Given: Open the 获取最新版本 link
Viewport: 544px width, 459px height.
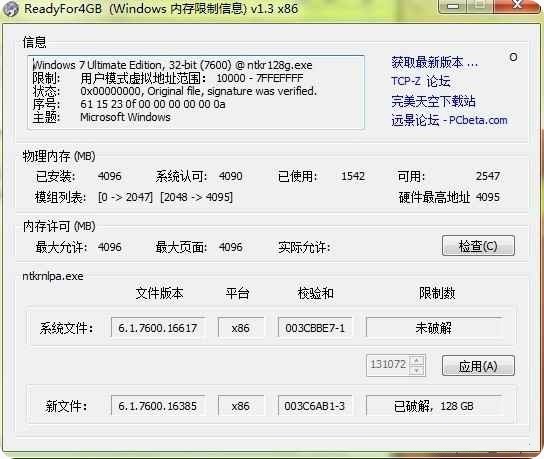Looking at the screenshot, I should (x=434, y=62).
